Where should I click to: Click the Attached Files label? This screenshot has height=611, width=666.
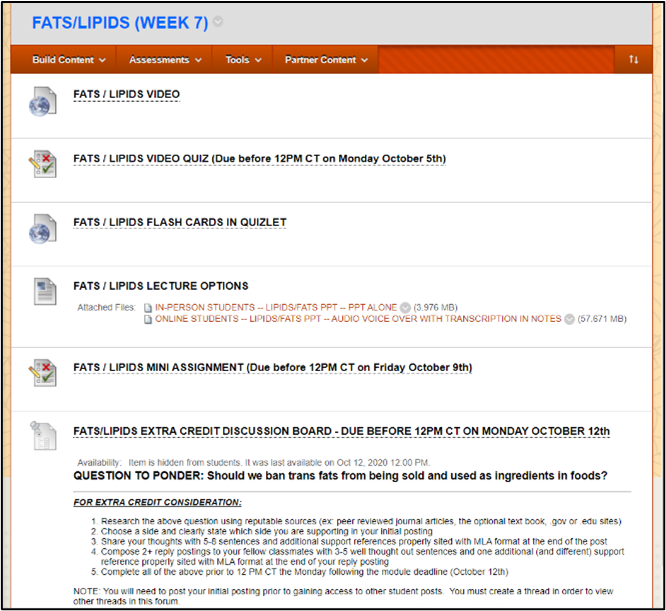106,307
